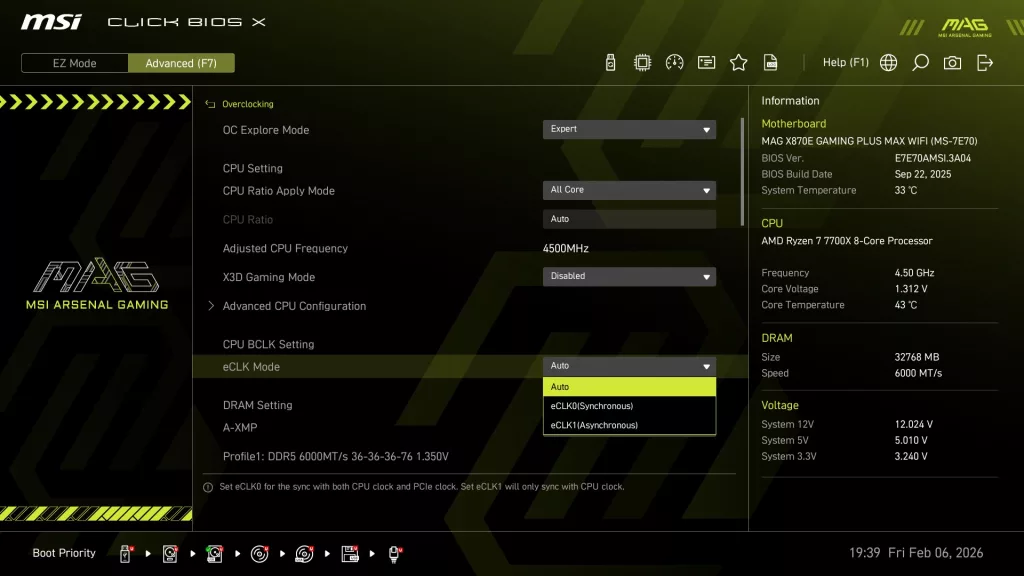Open the BIOS log file icon
The height and width of the screenshot is (576, 1024).
(x=770, y=62)
